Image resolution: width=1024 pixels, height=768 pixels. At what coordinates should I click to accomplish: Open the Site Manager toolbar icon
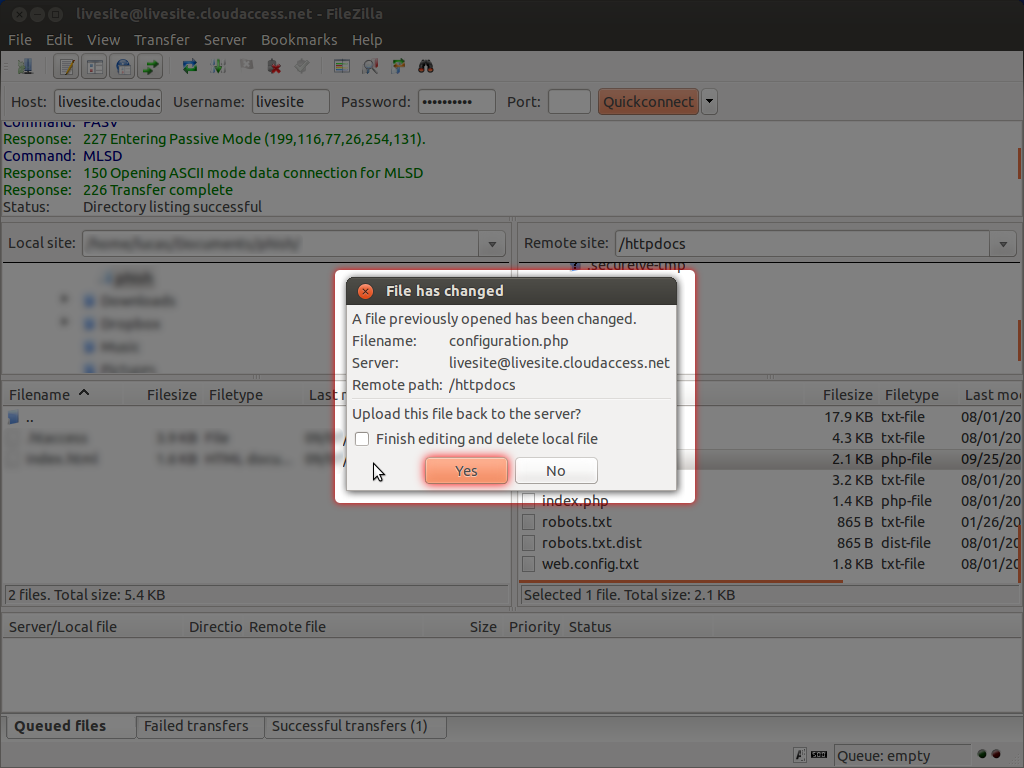coord(25,67)
